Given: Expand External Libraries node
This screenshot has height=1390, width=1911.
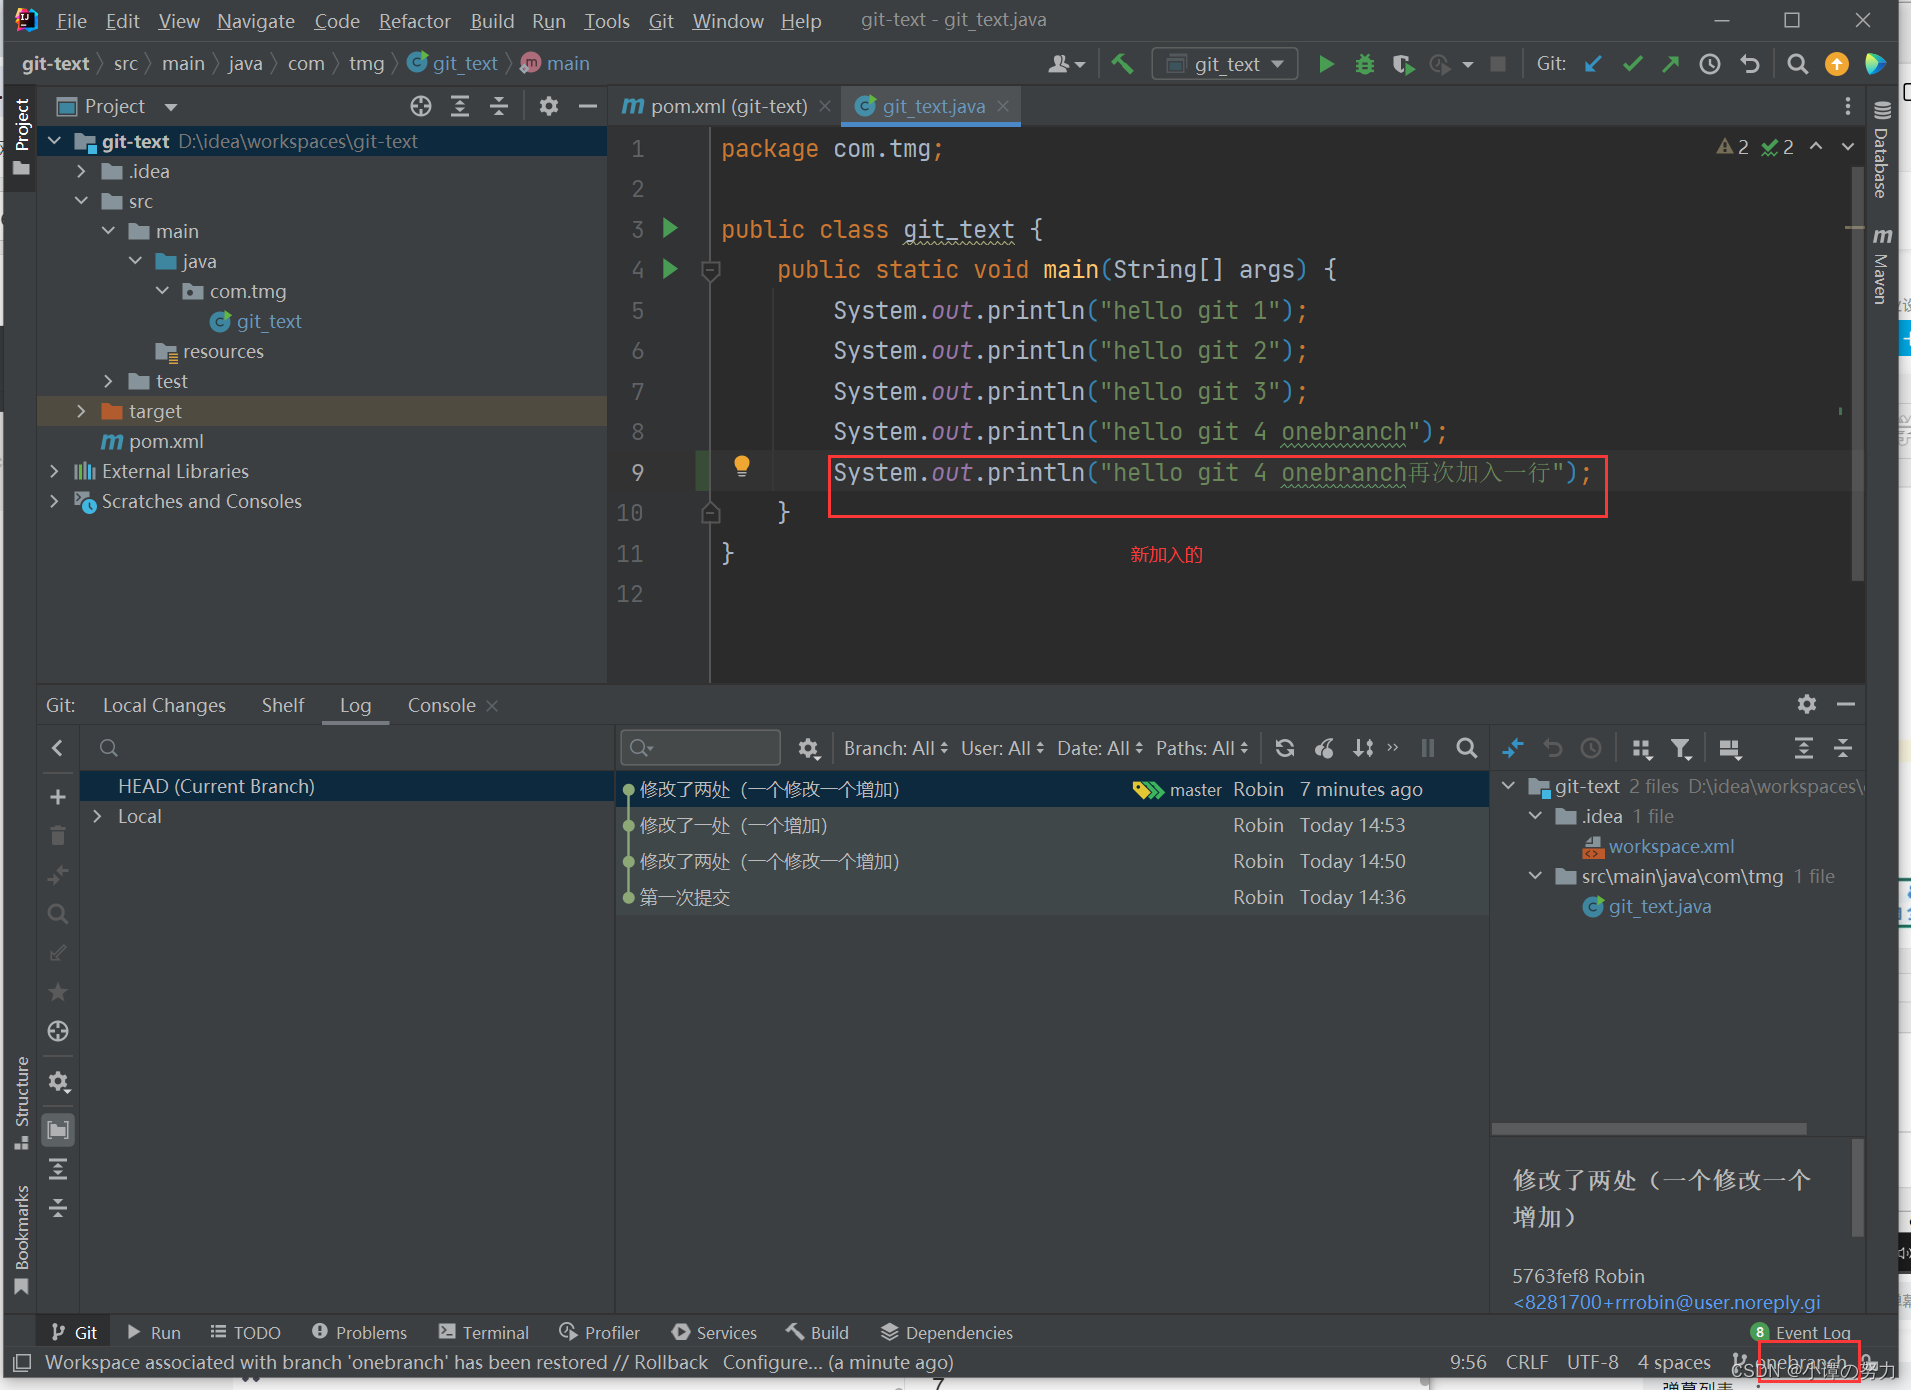Looking at the screenshot, I should tap(55, 471).
